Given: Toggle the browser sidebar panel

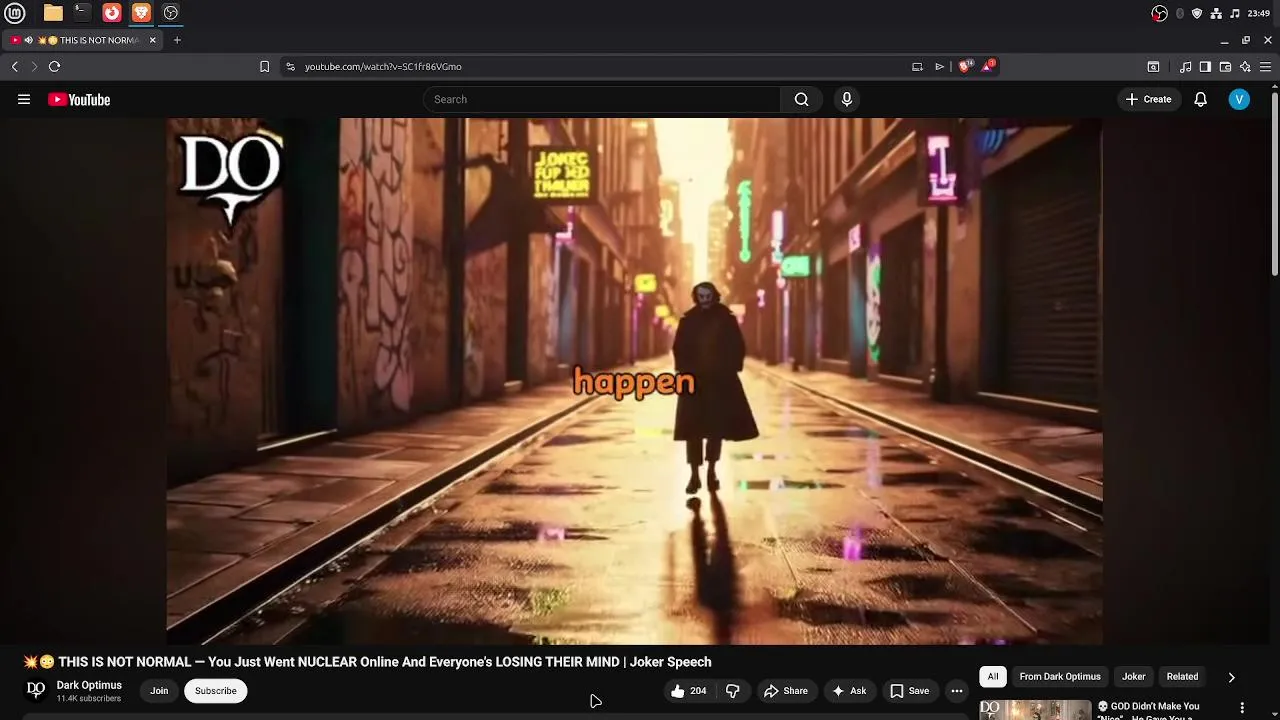Looking at the screenshot, I should pos(1205,67).
